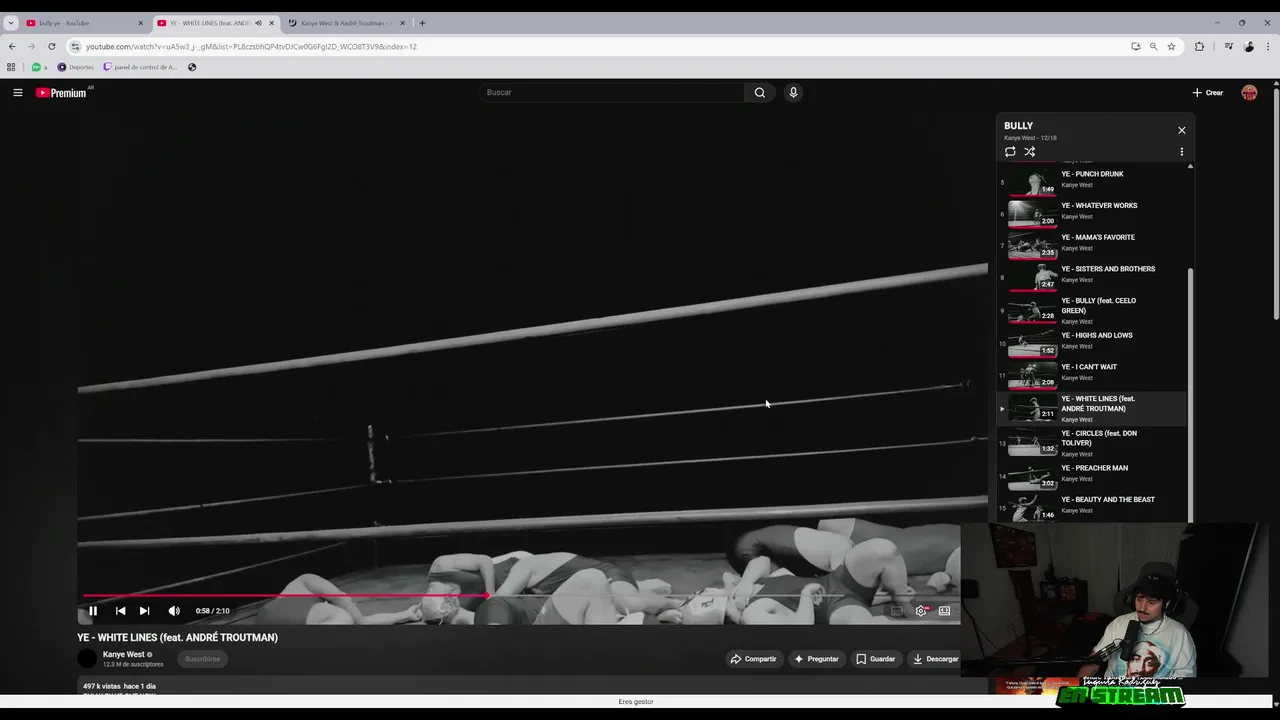1280x720 pixels.
Task: Play YE - I CAN'T WAIT from playlist
Action: click(1092, 373)
